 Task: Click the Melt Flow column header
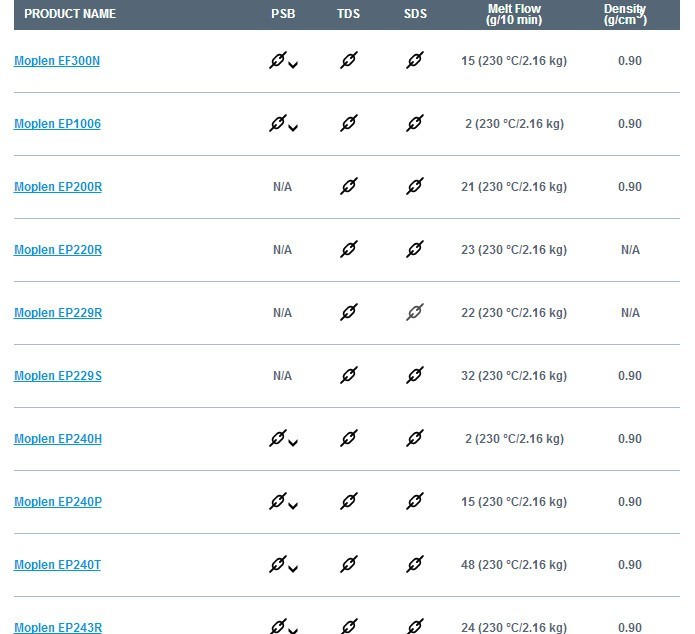click(x=514, y=15)
